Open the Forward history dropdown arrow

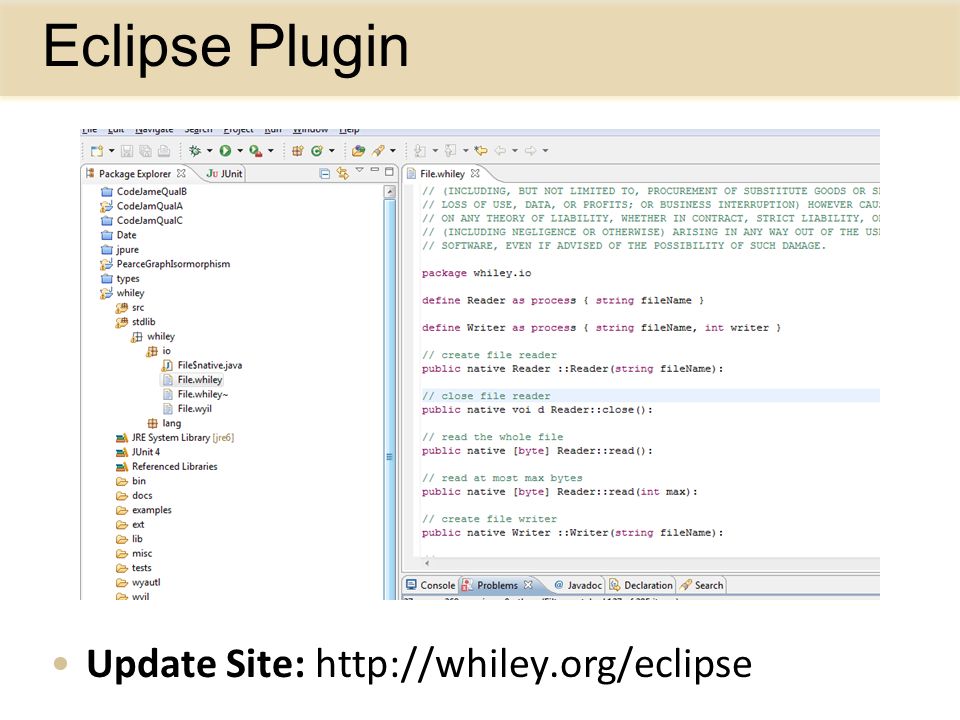[545, 151]
